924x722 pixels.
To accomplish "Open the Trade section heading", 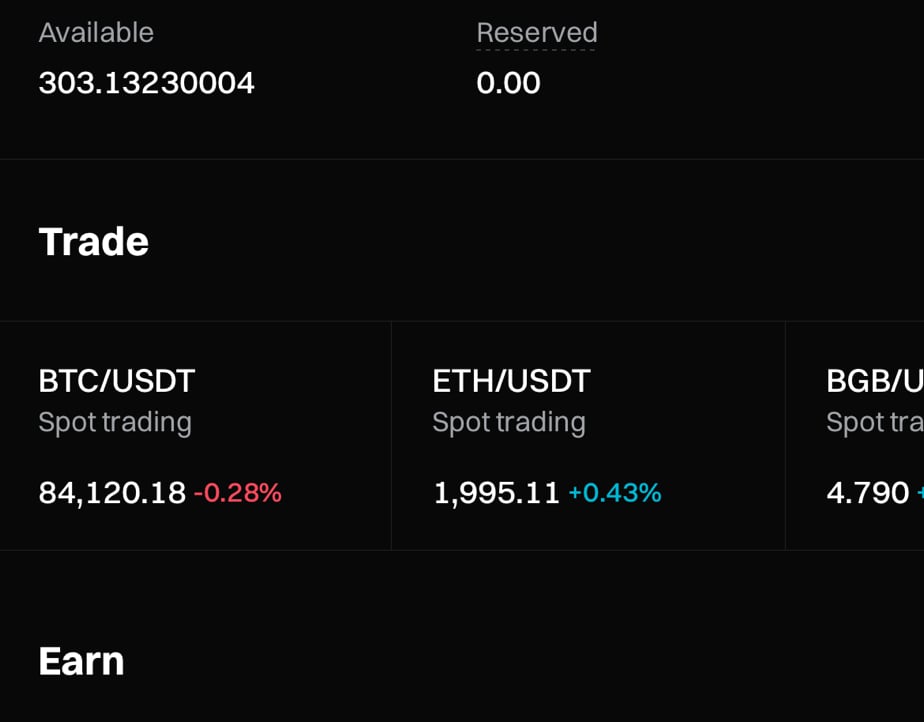I will pos(94,242).
